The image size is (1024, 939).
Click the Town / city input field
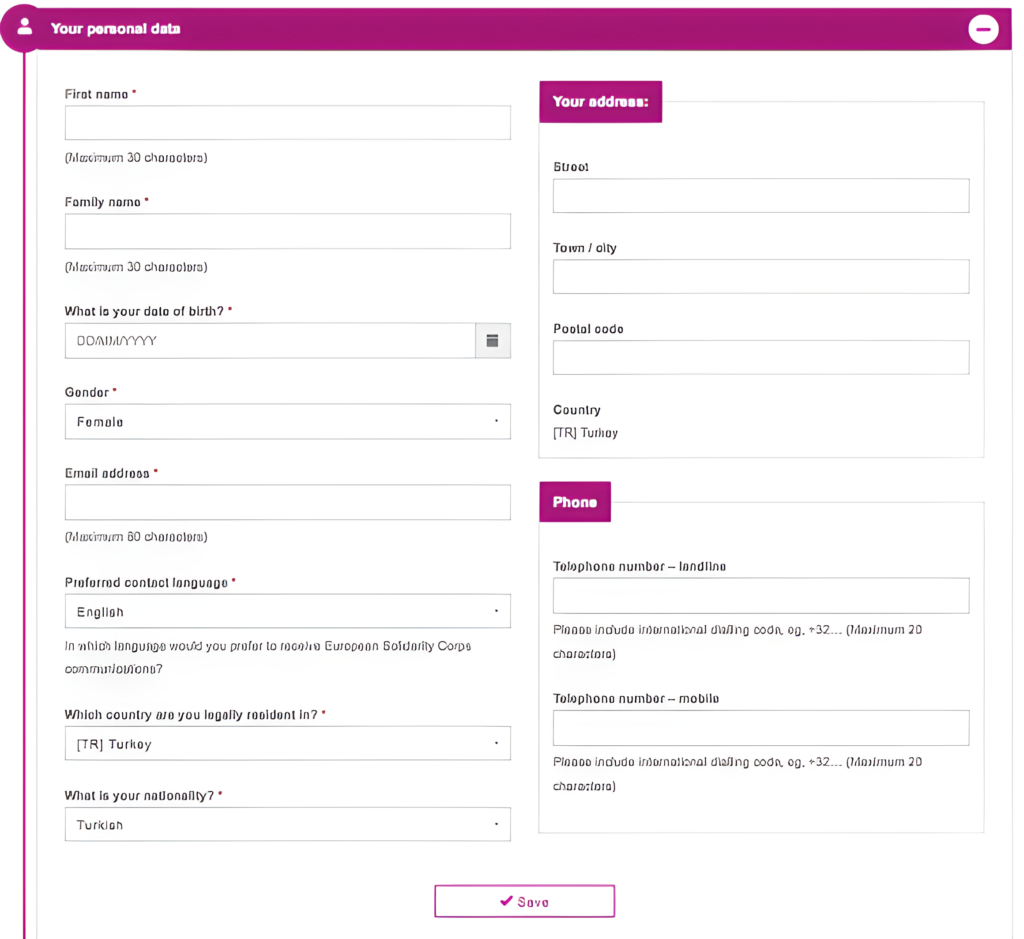click(761, 276)
